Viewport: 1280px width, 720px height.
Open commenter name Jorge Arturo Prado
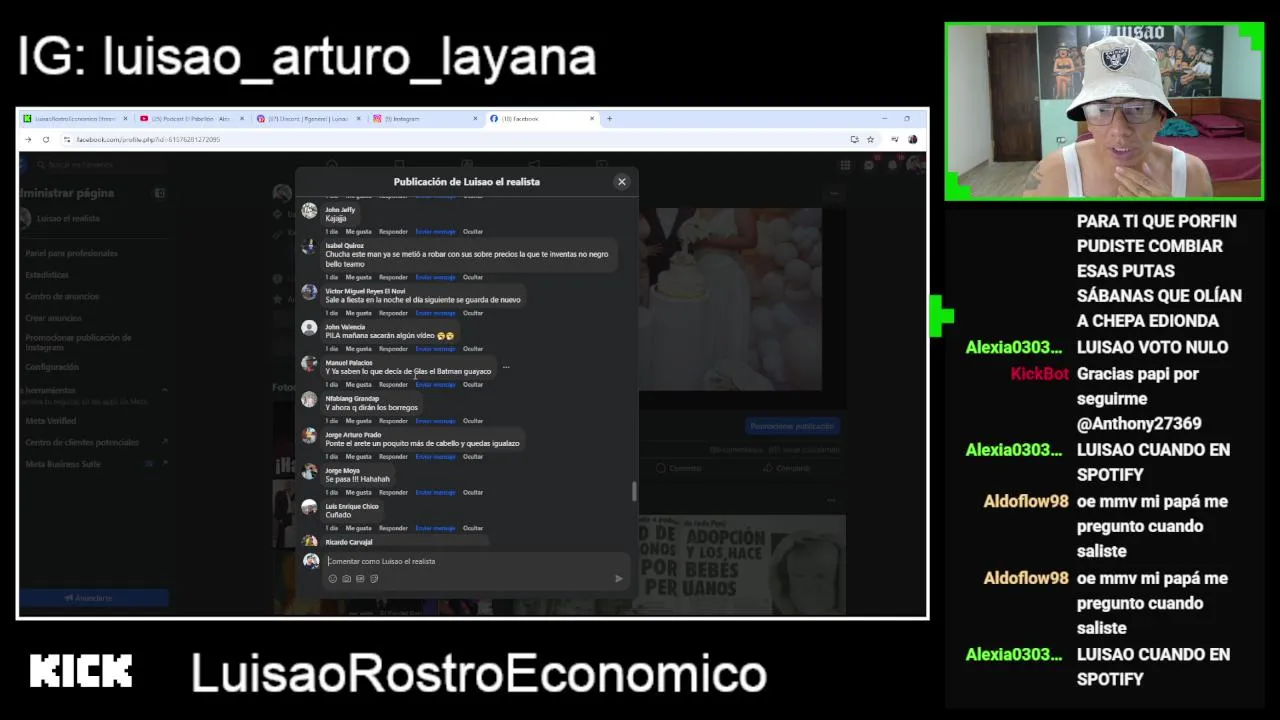[353, 435]
